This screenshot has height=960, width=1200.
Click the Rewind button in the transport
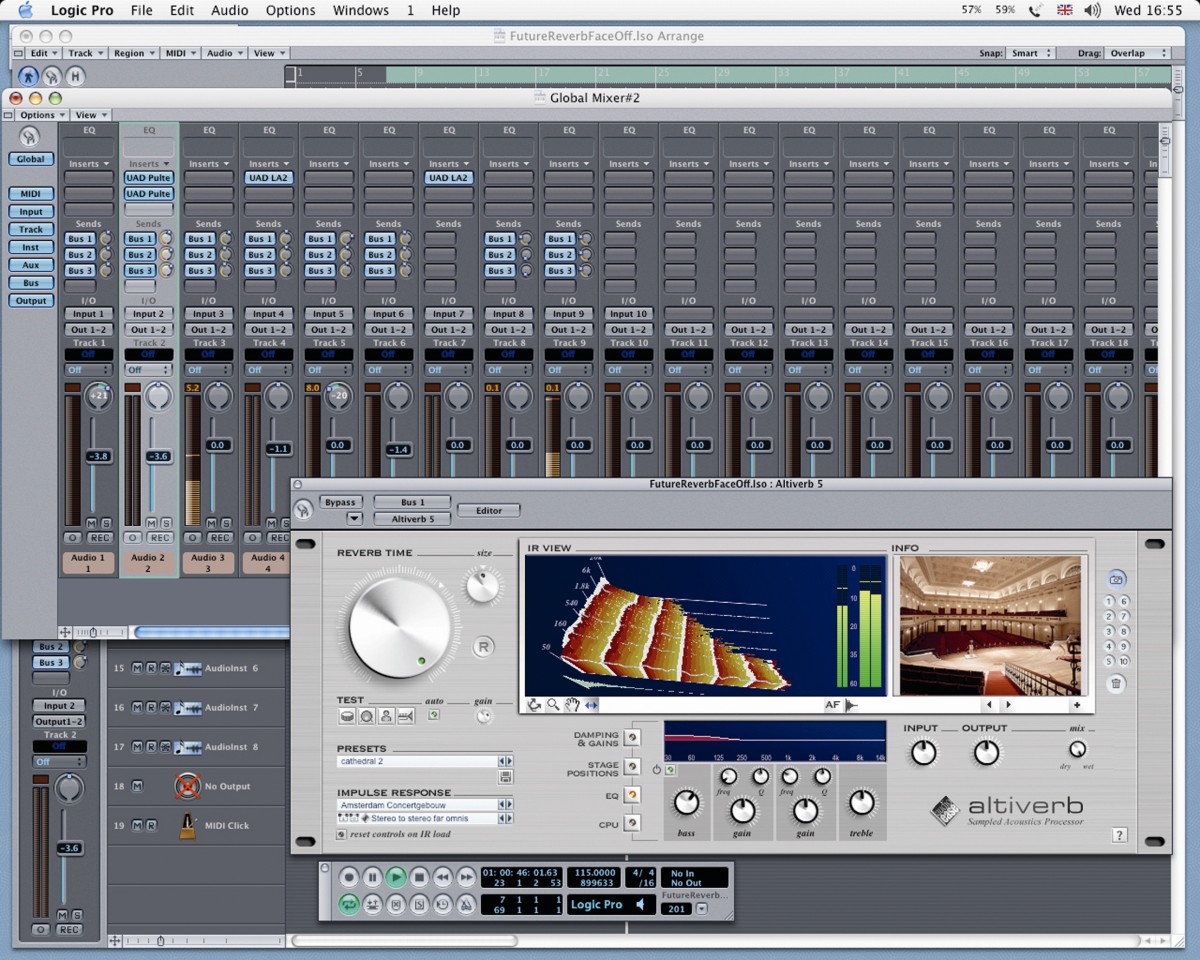pos(443,877)
